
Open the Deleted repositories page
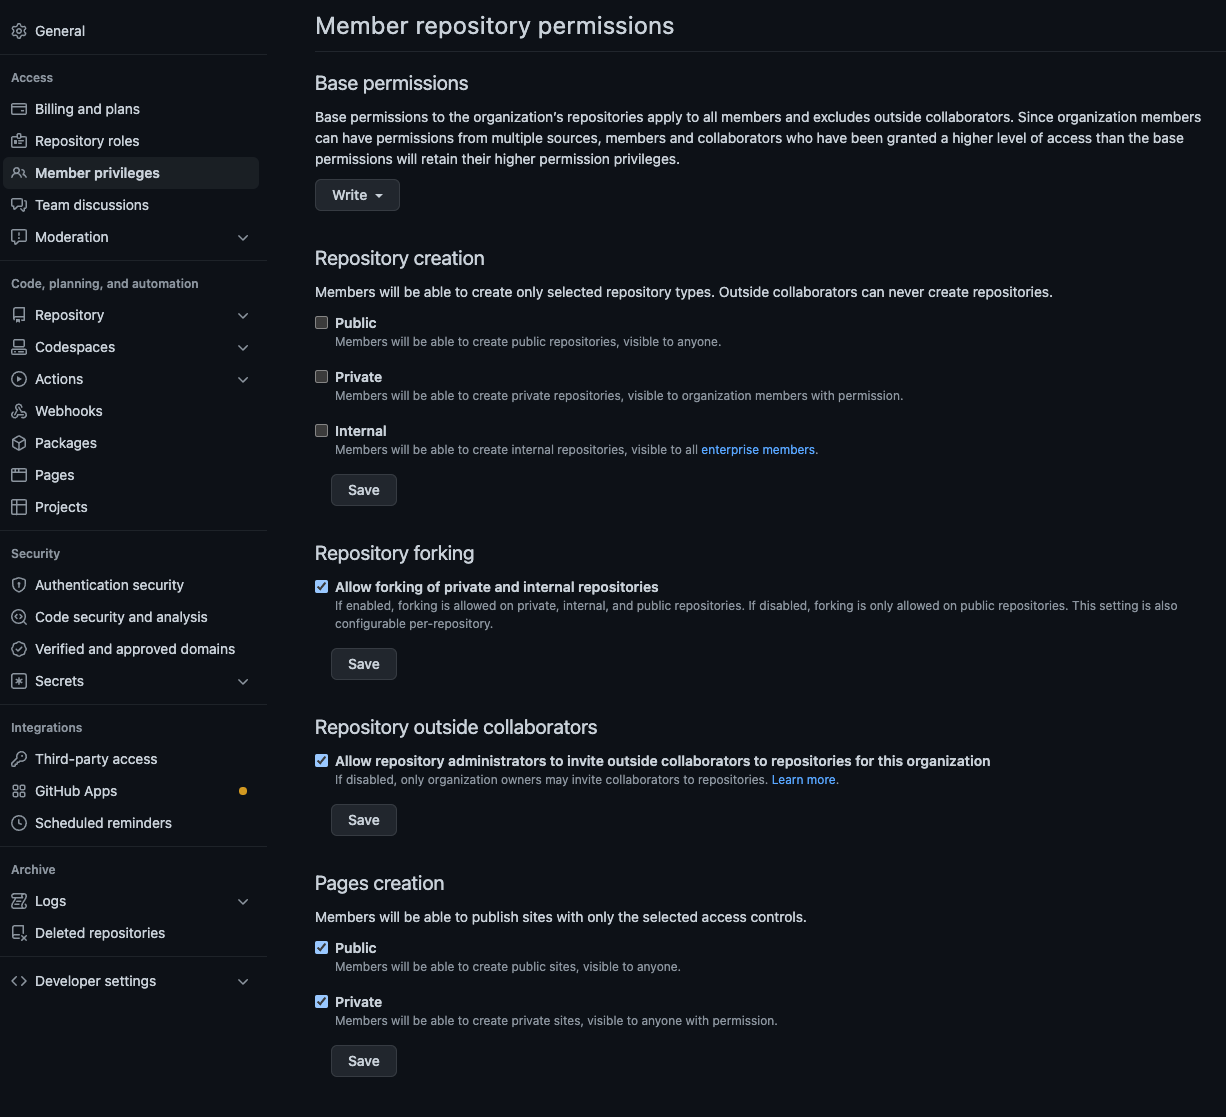click(99, 933)
